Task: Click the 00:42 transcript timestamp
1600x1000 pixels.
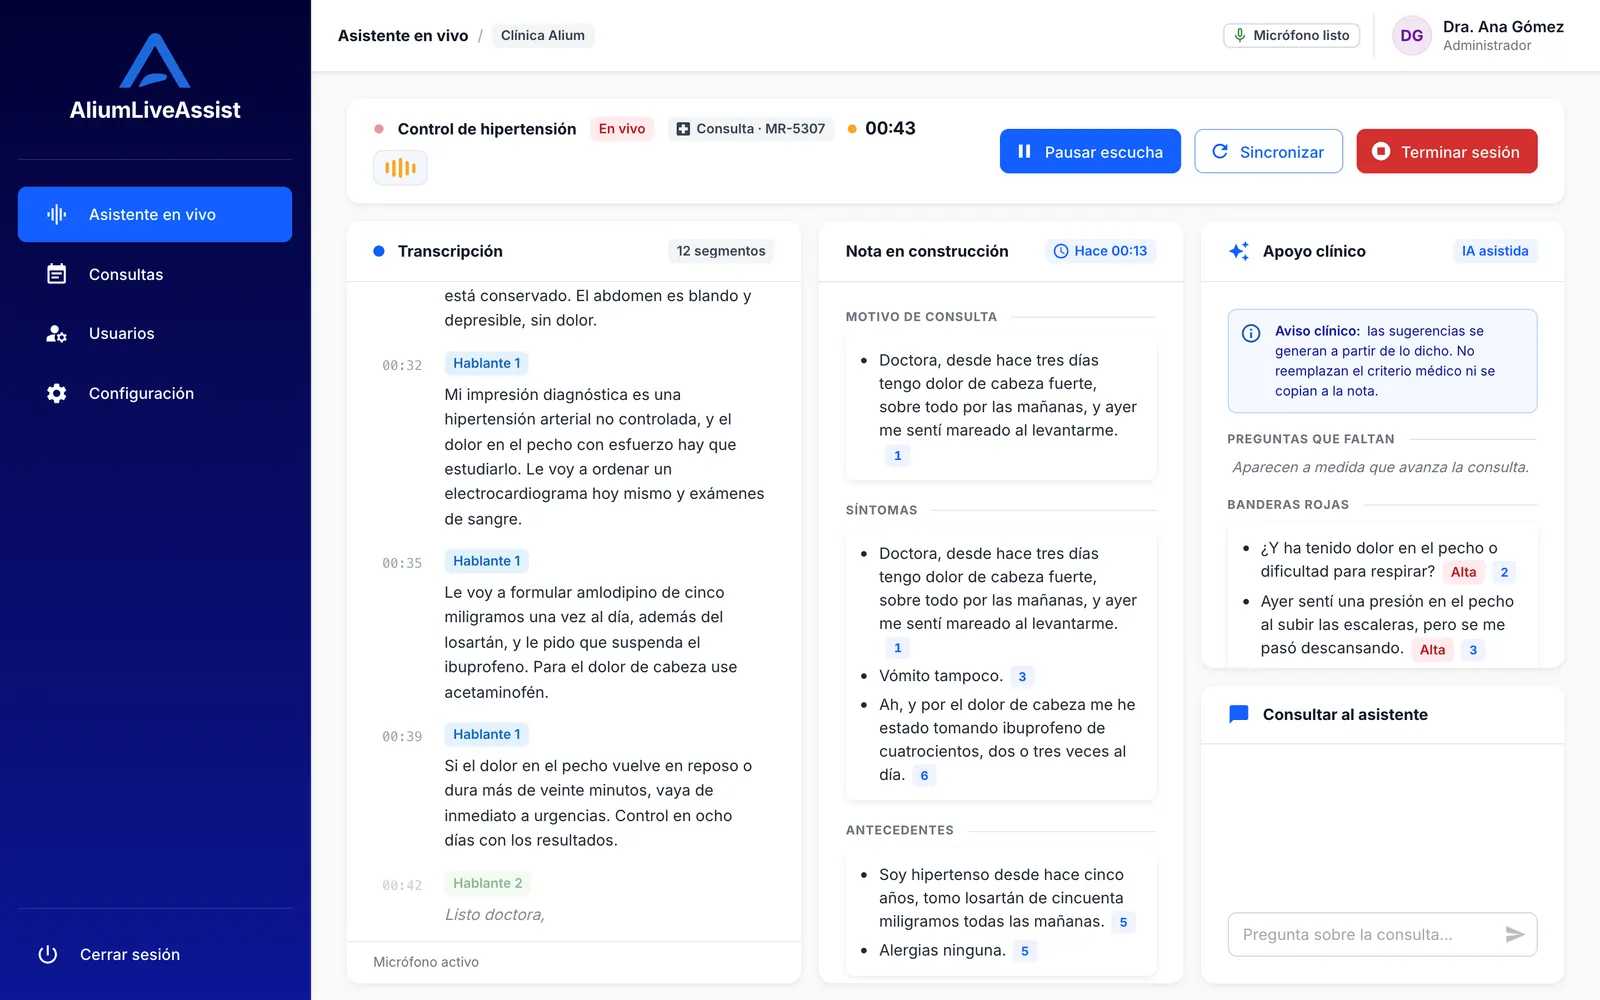Action: 402,885
